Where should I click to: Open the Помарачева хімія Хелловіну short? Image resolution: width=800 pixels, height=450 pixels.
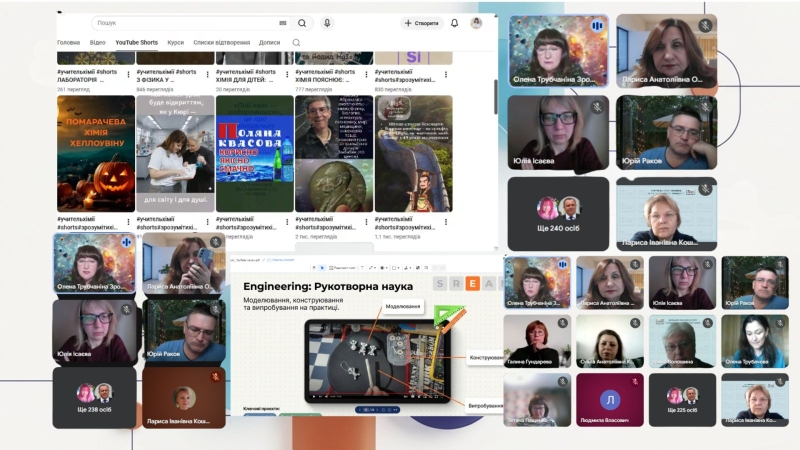tap(95, 152)
